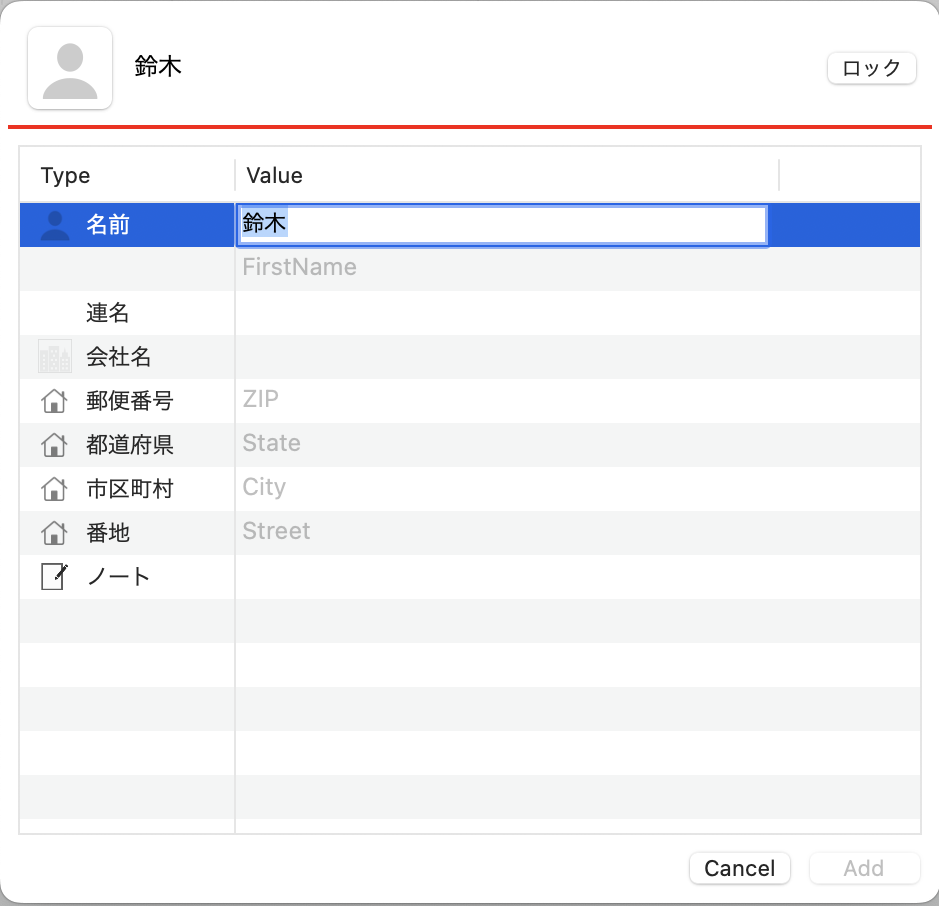Click the State value field
The image size is (939, 906).
click(578, 445)
